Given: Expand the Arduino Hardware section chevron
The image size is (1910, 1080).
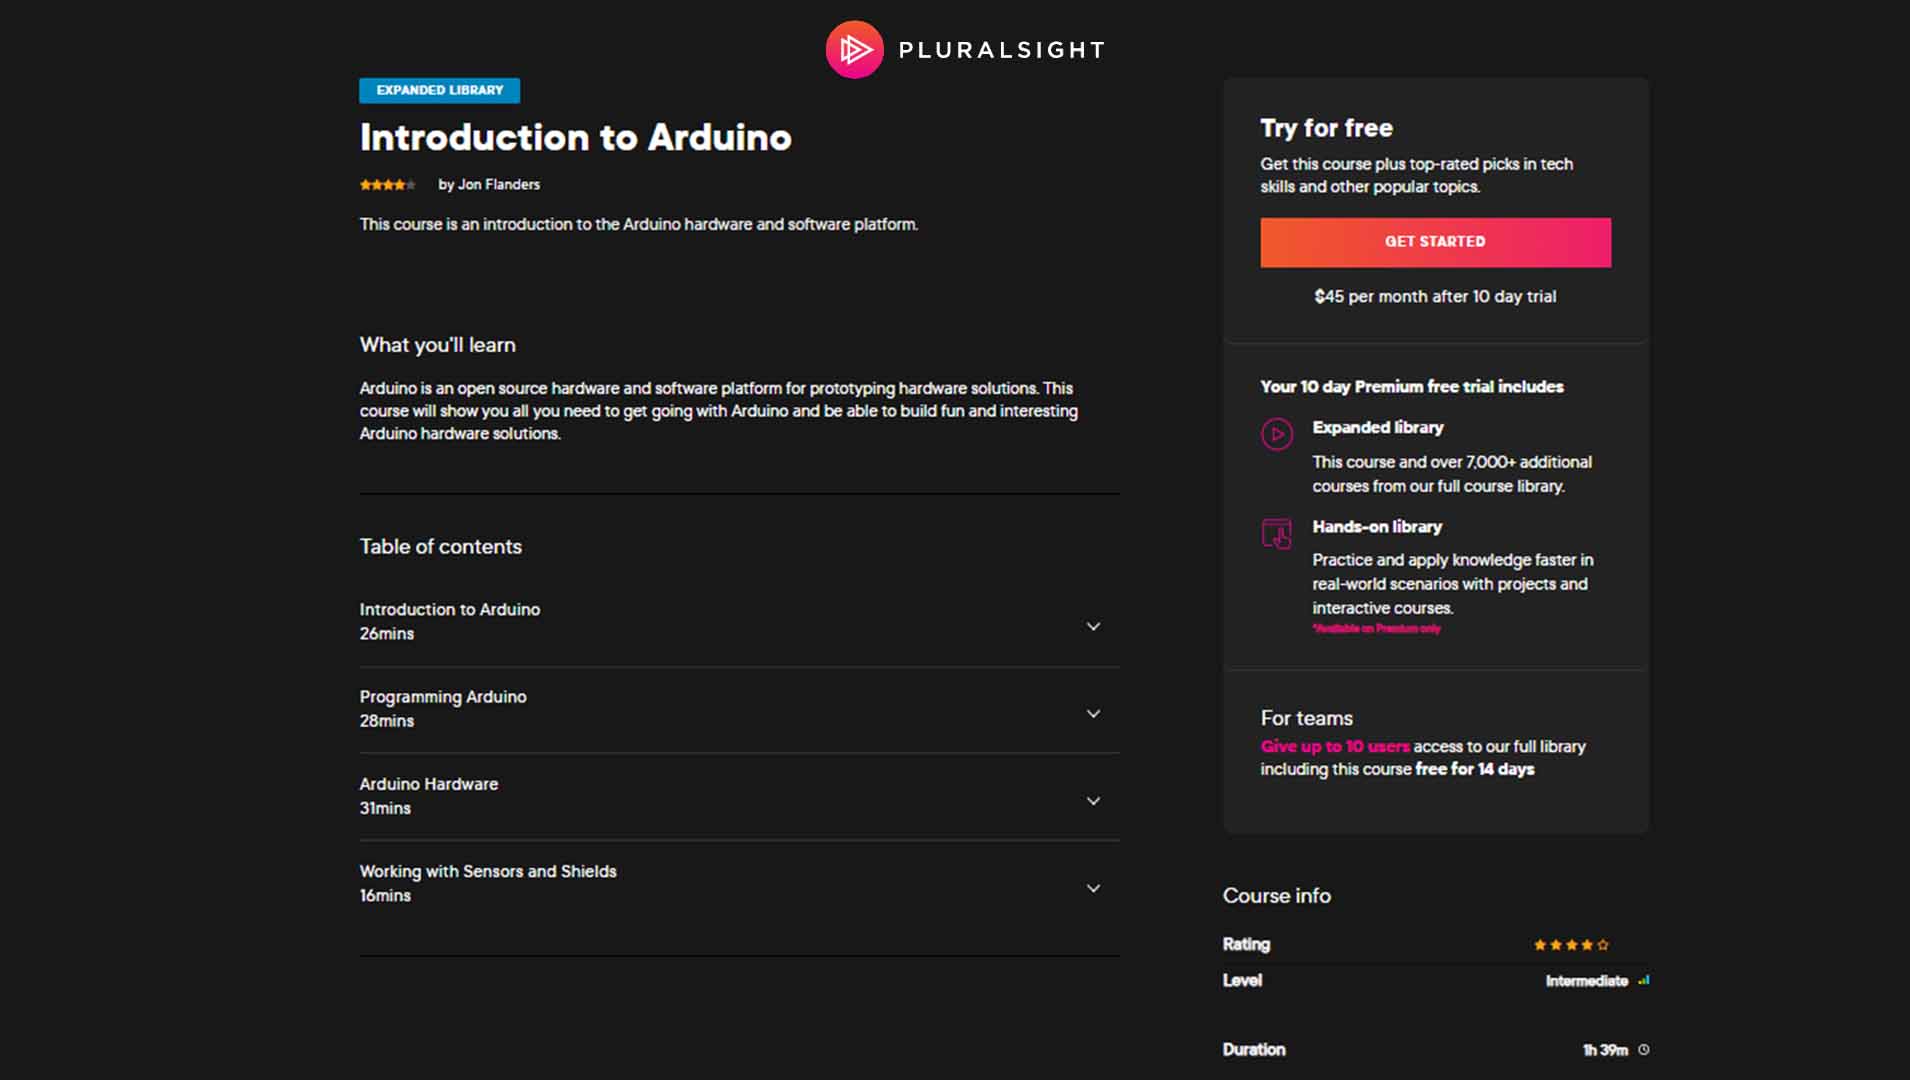Looking at the screenshot, I should [1093, 801].
